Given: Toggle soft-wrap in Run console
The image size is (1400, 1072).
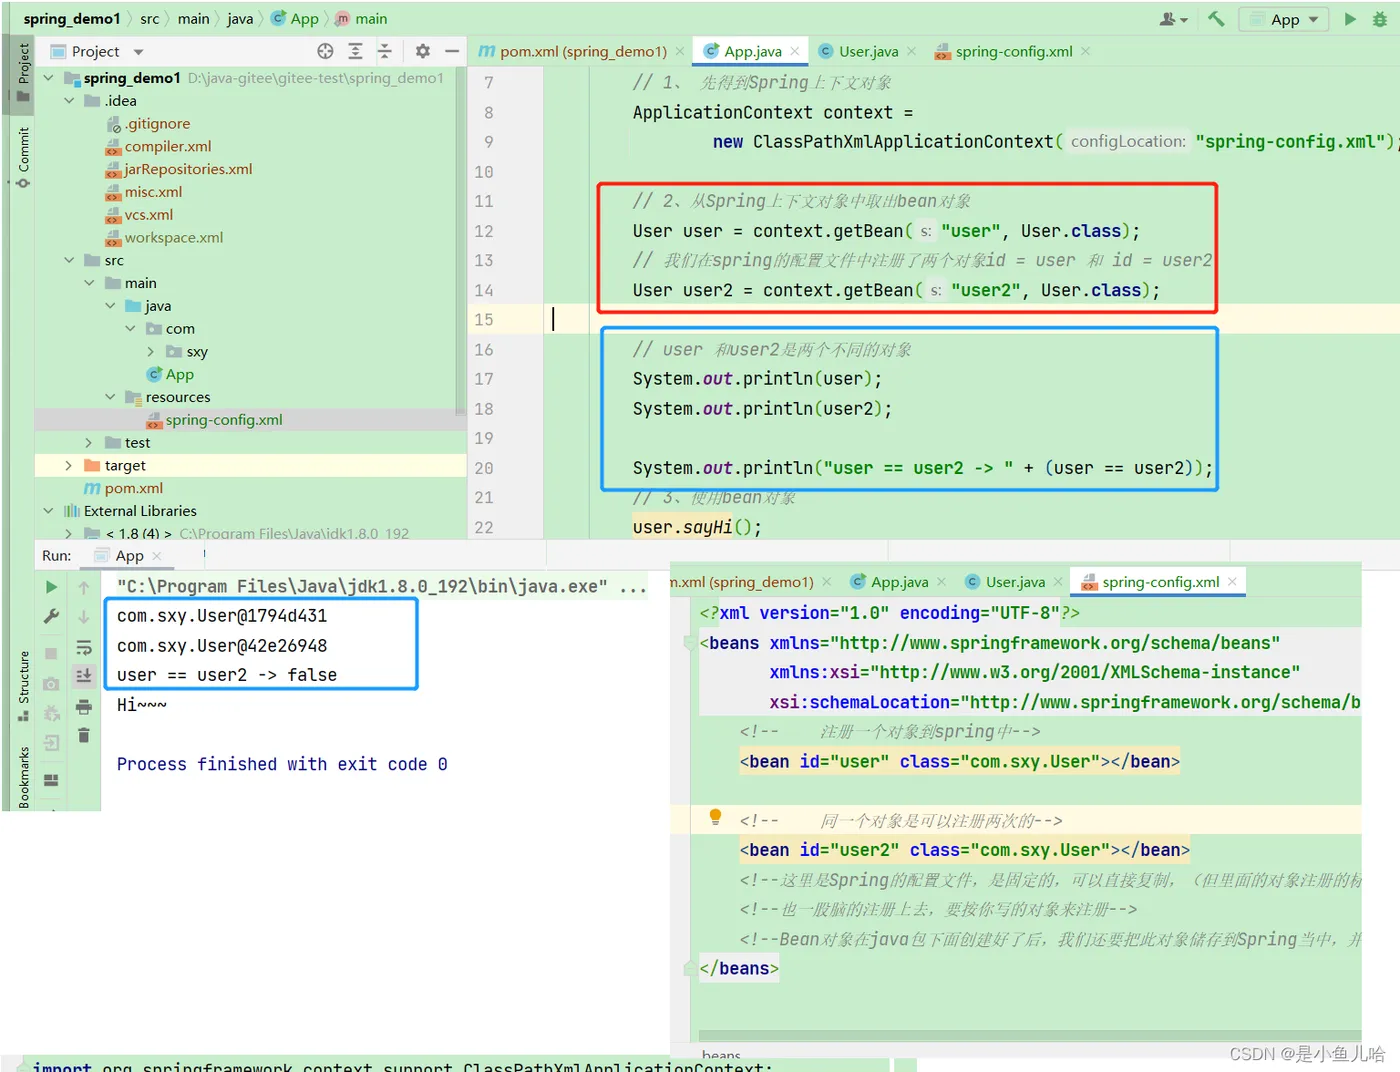Looking at the screenshot, I should [84, 647].
